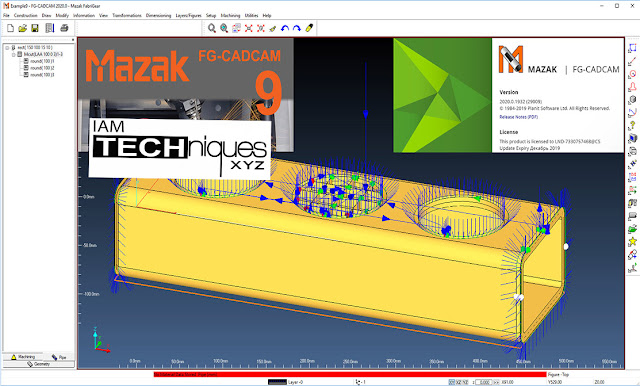Screen dimensions: 640x386
Task: Click the New file icon
Action: pos(10,28)
